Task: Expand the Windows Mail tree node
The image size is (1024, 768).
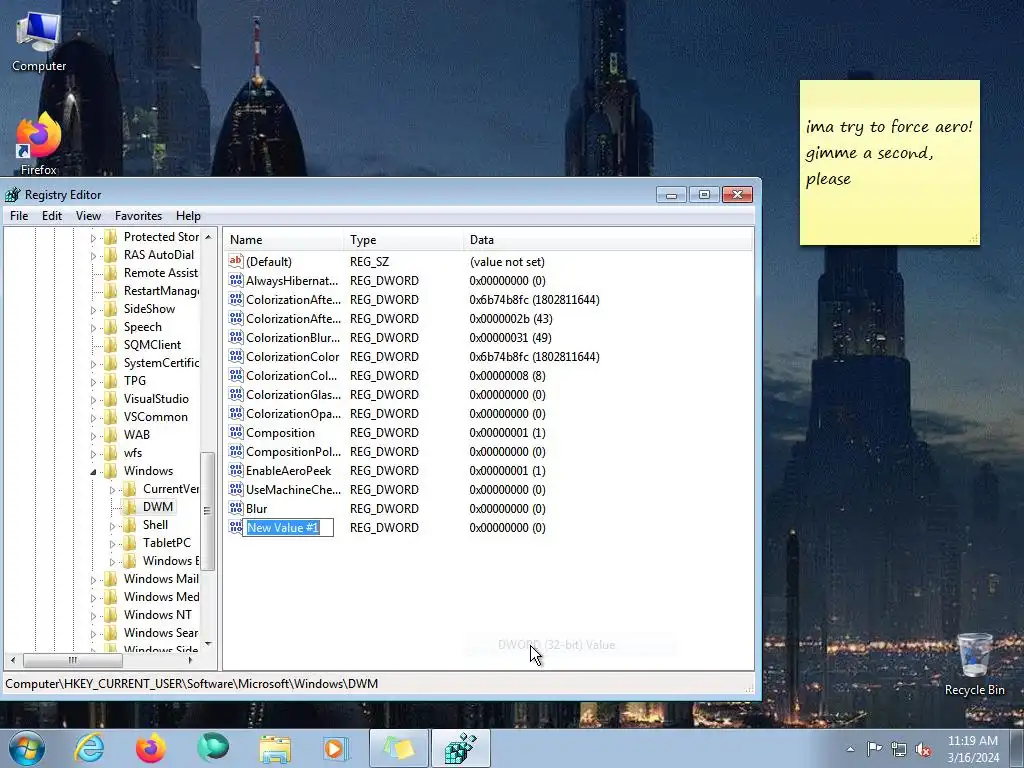Action: point(93,579)
